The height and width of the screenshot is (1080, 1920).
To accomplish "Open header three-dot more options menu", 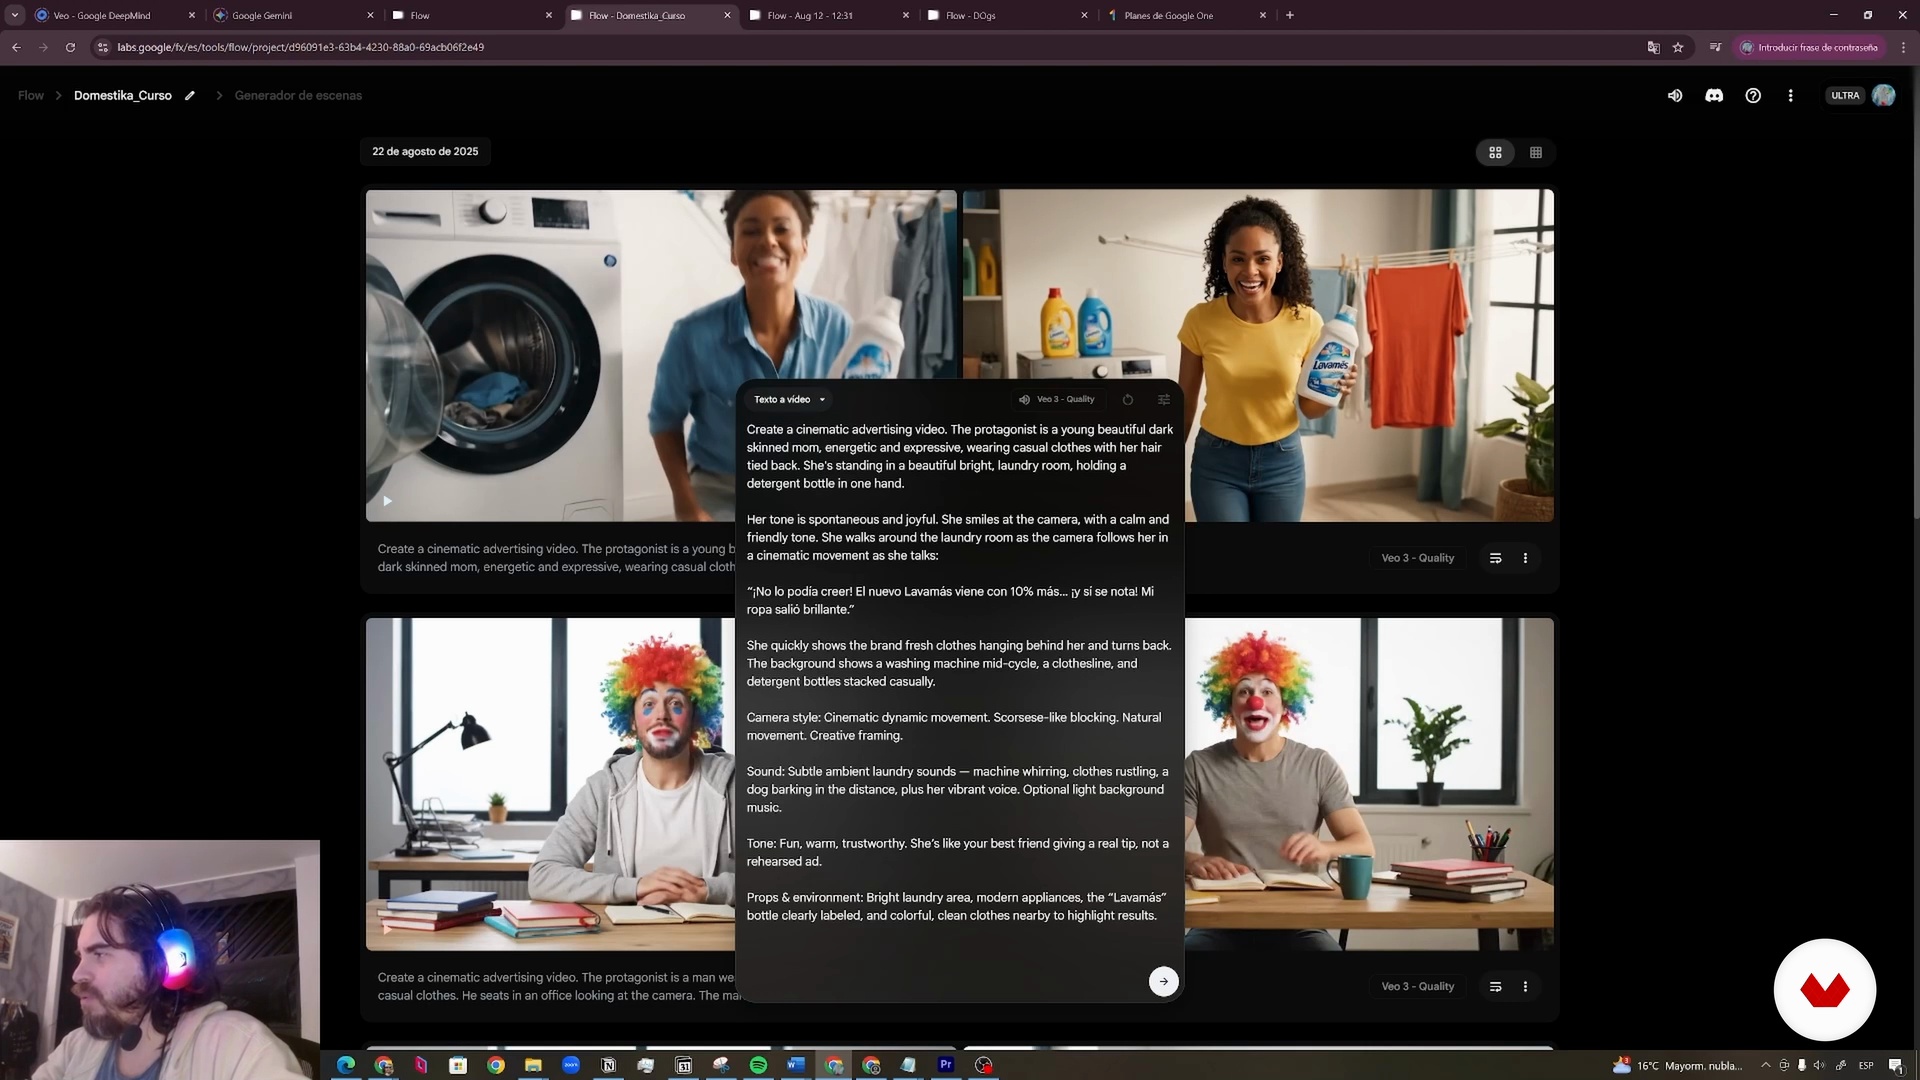I will coord(1791,96).
